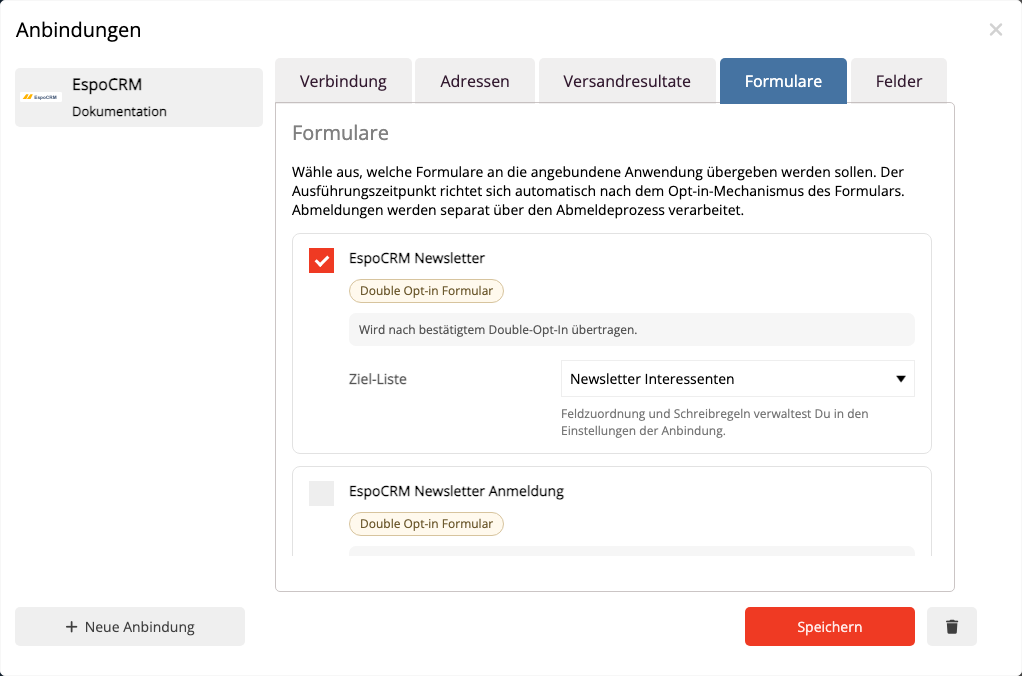Open the Dokumentation link

[x=119, y=111]
